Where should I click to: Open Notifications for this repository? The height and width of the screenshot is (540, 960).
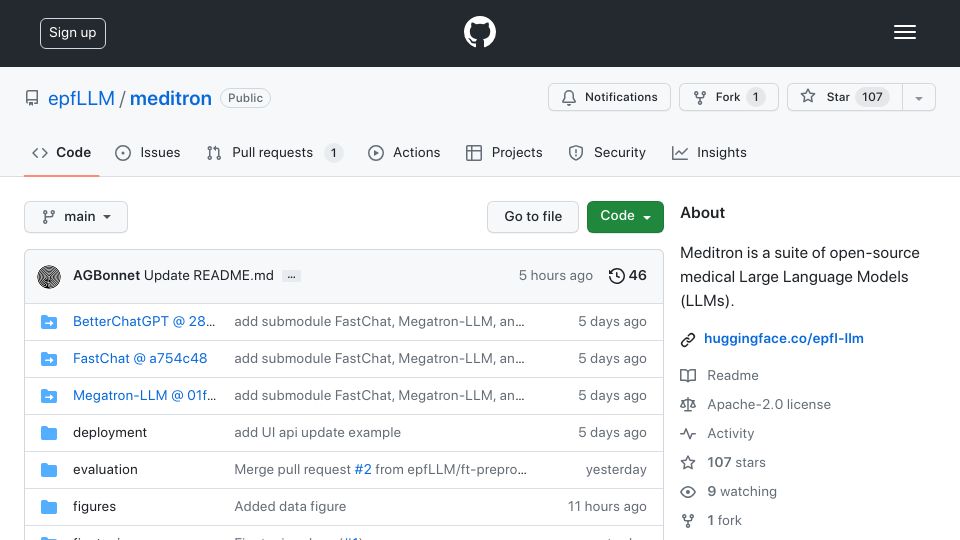(609, 97)
